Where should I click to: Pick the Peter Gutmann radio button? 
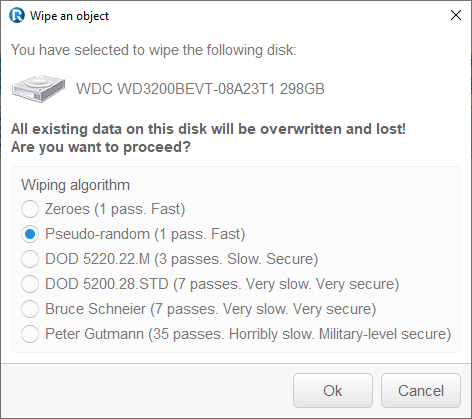point(30,334)
